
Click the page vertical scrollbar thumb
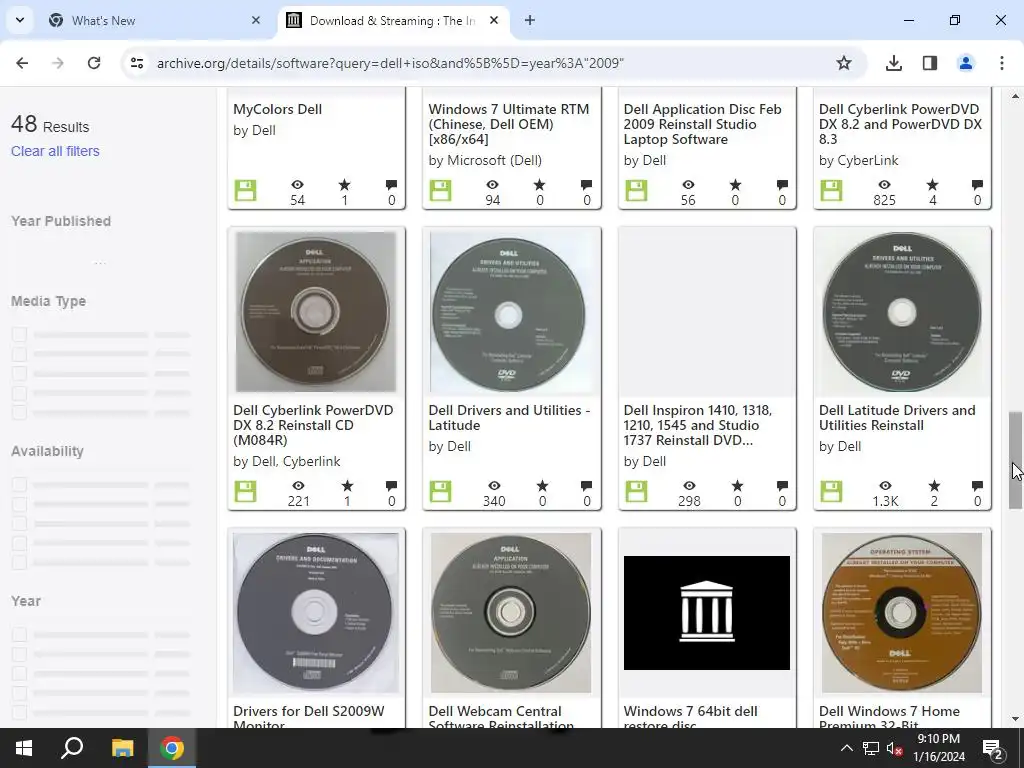pos(1015,460)
